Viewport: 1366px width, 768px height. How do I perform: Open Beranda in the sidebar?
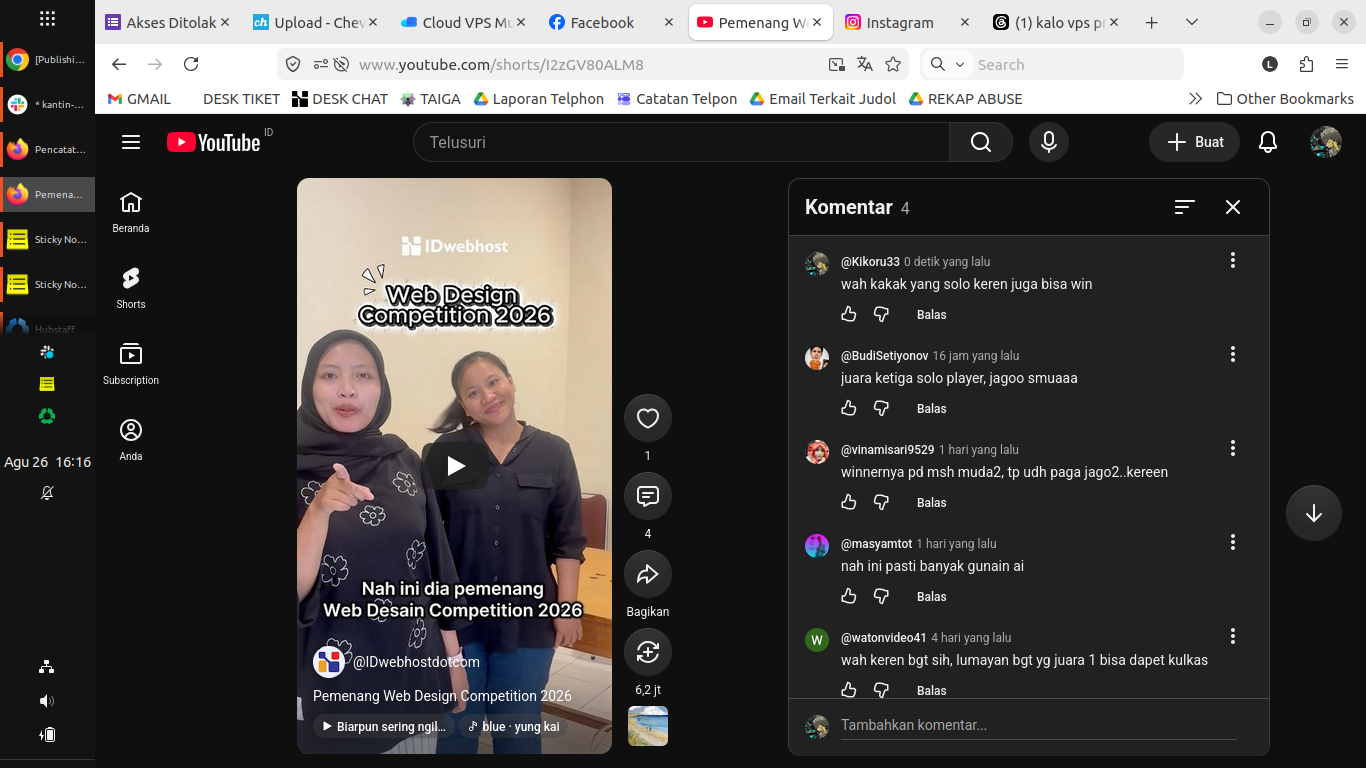point(131,213)
